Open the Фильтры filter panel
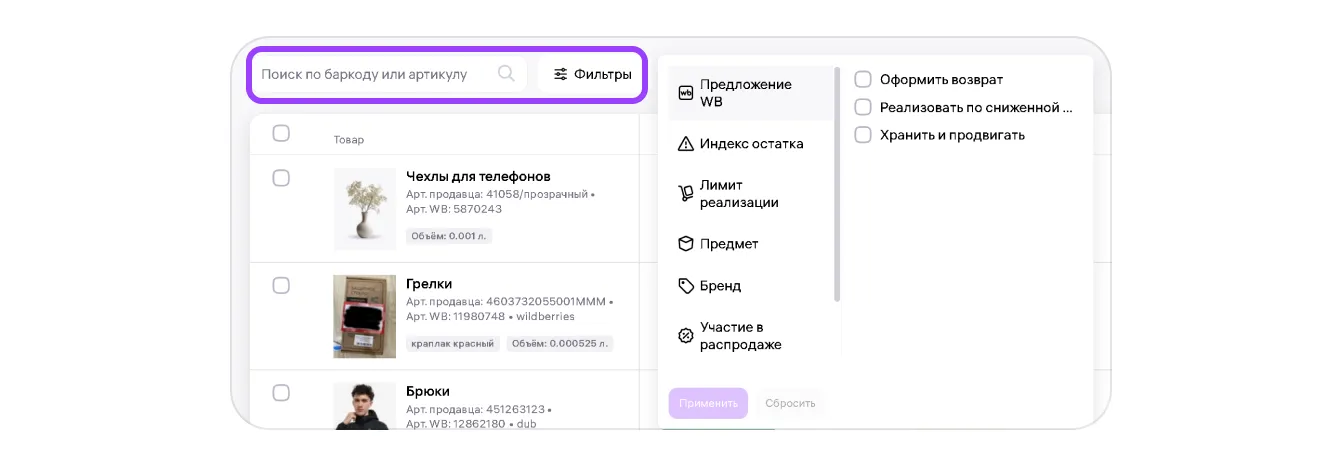The width and height of the screenshot is (1344, 468). [x=592, y=74]
